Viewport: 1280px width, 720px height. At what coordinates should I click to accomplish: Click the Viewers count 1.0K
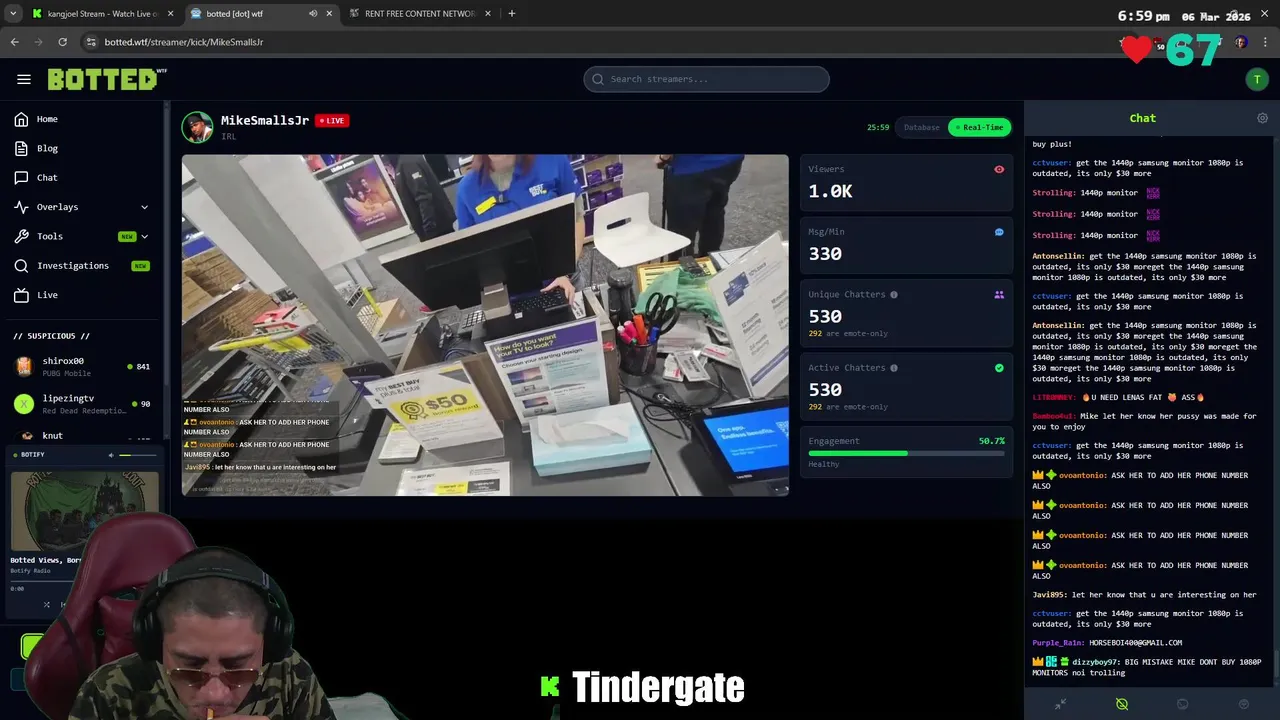point(830,191)
